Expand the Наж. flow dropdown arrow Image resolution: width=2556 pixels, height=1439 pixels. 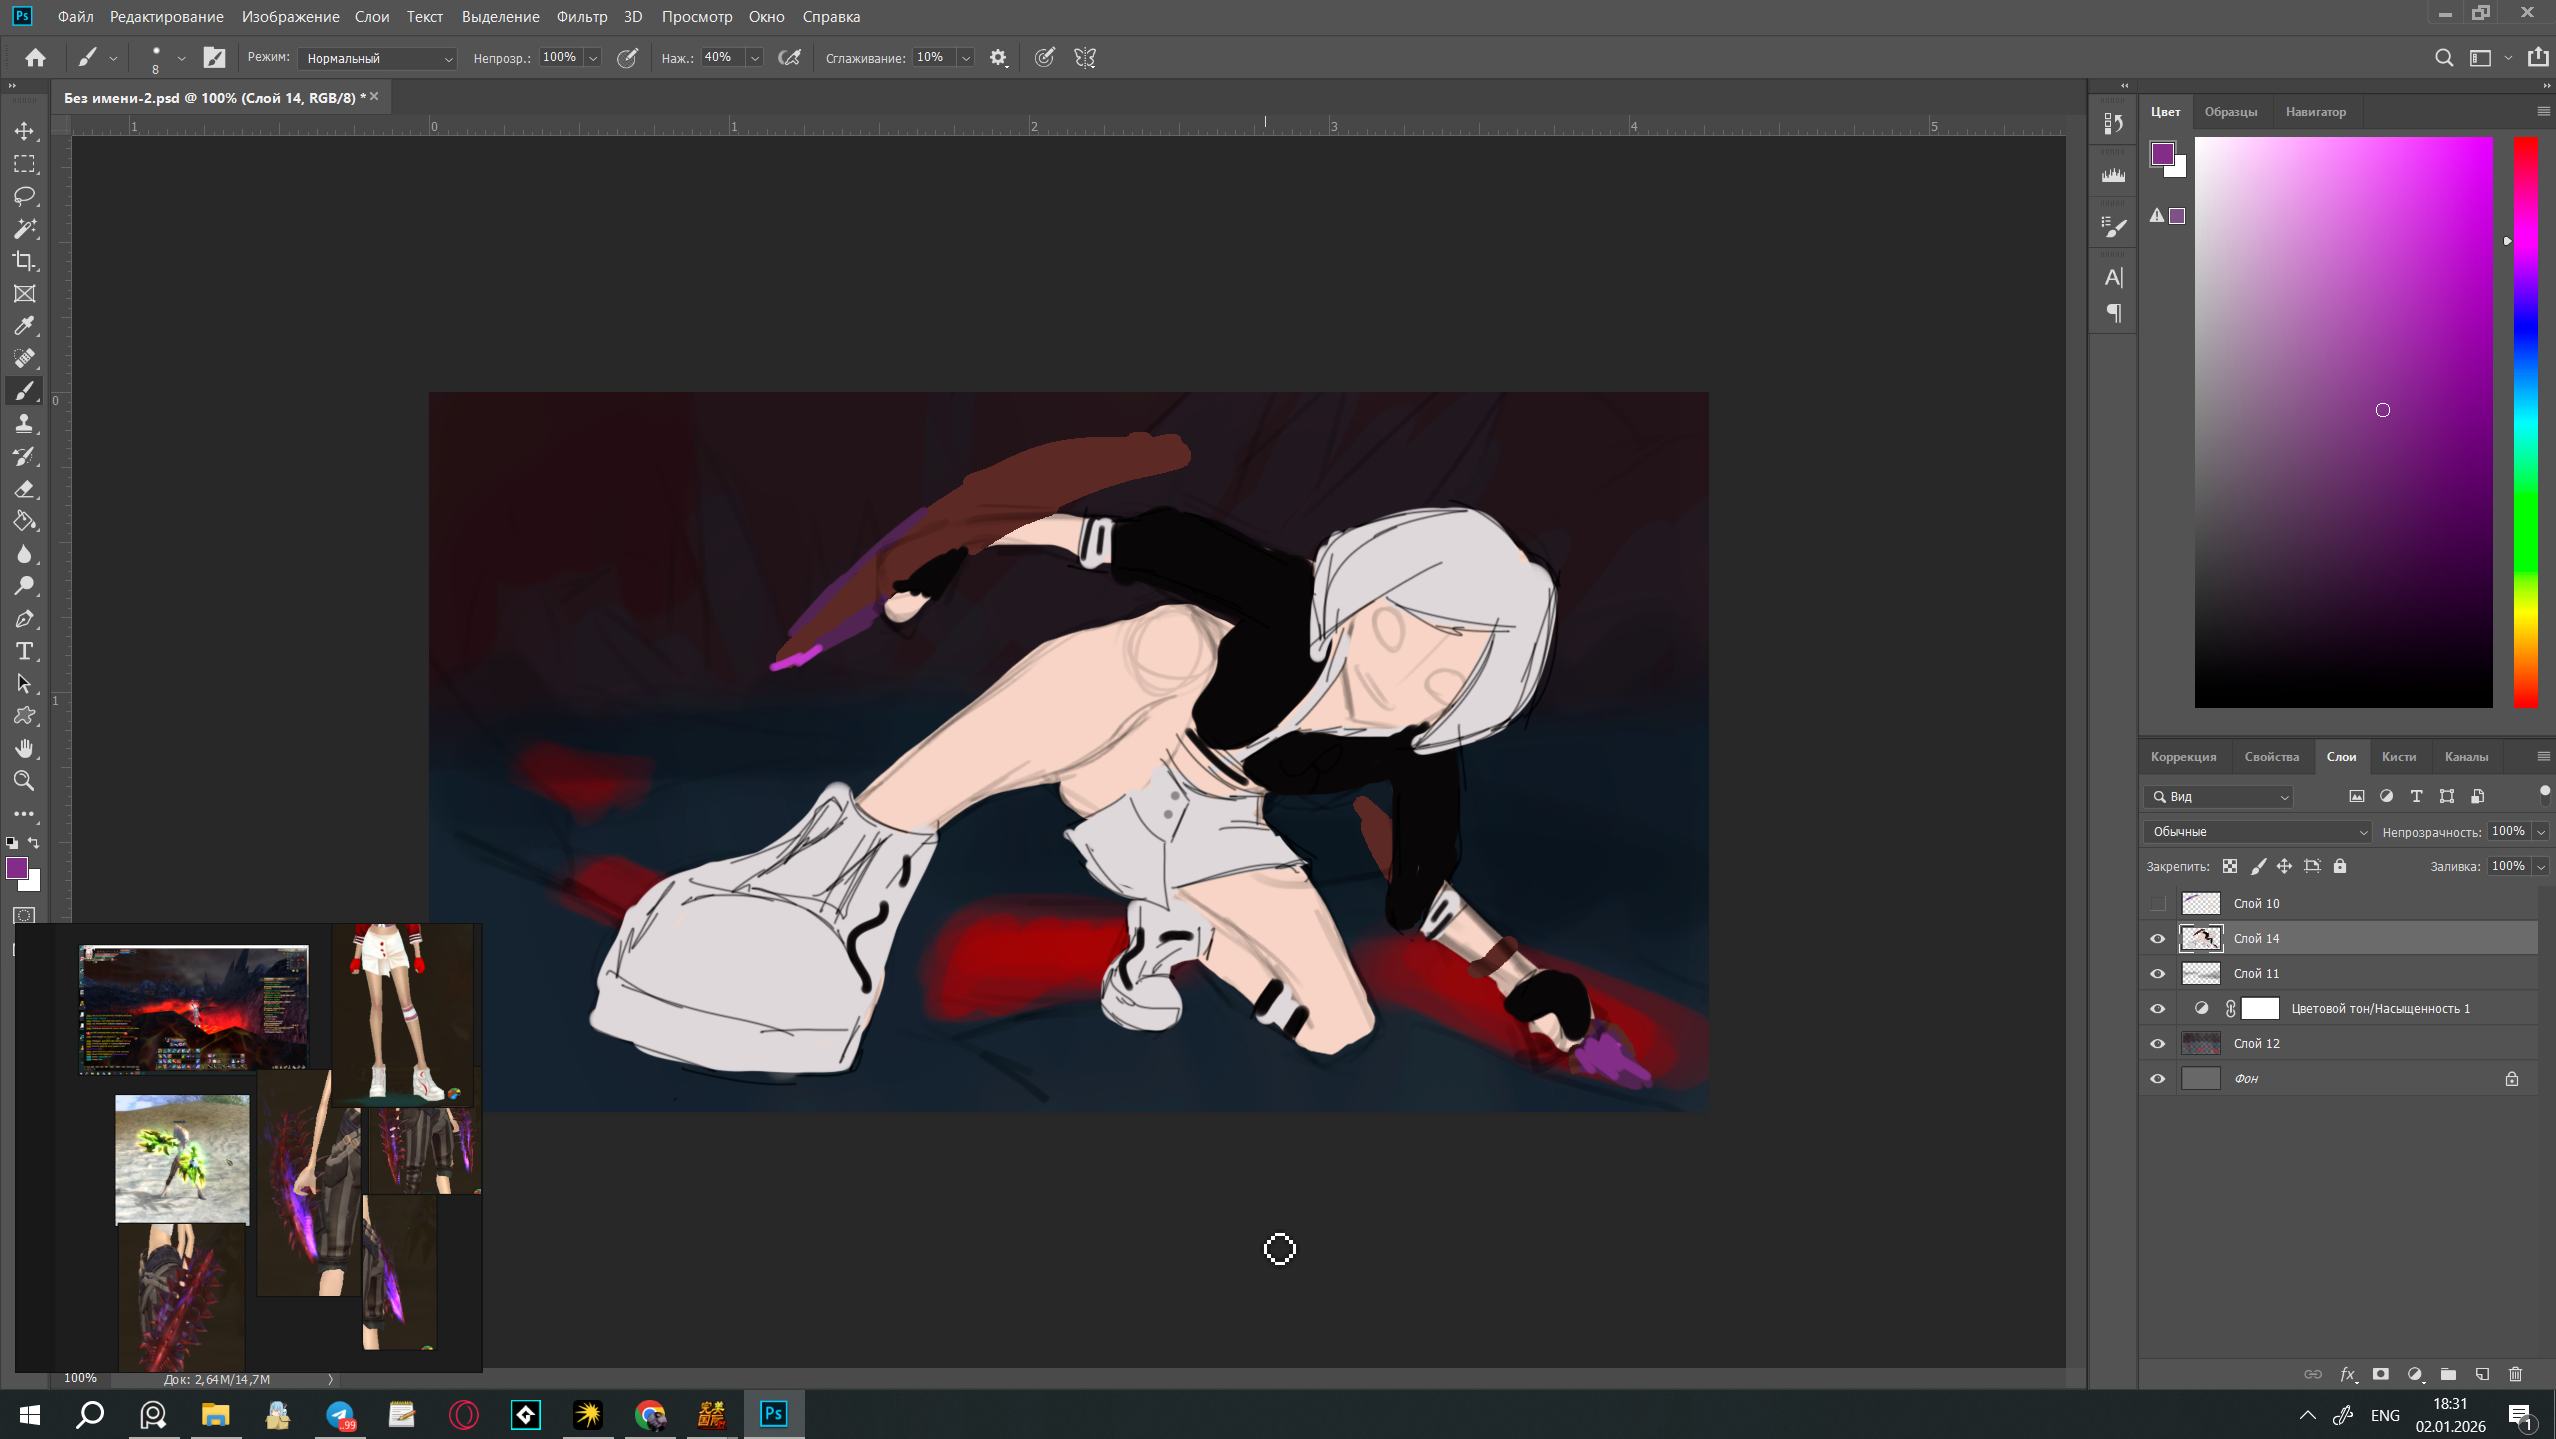[755, 58]
